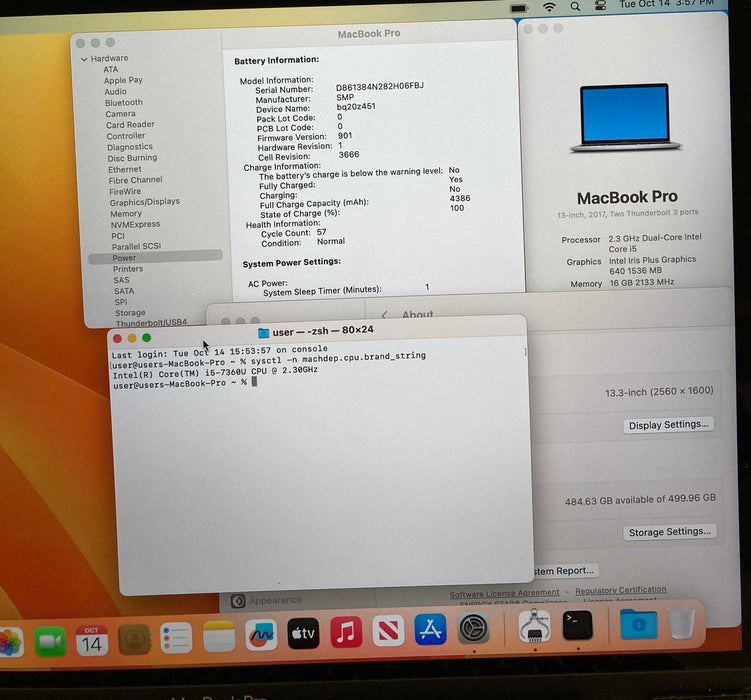
Task: Launch Reminders from the dock
Action: click(176, 637)
